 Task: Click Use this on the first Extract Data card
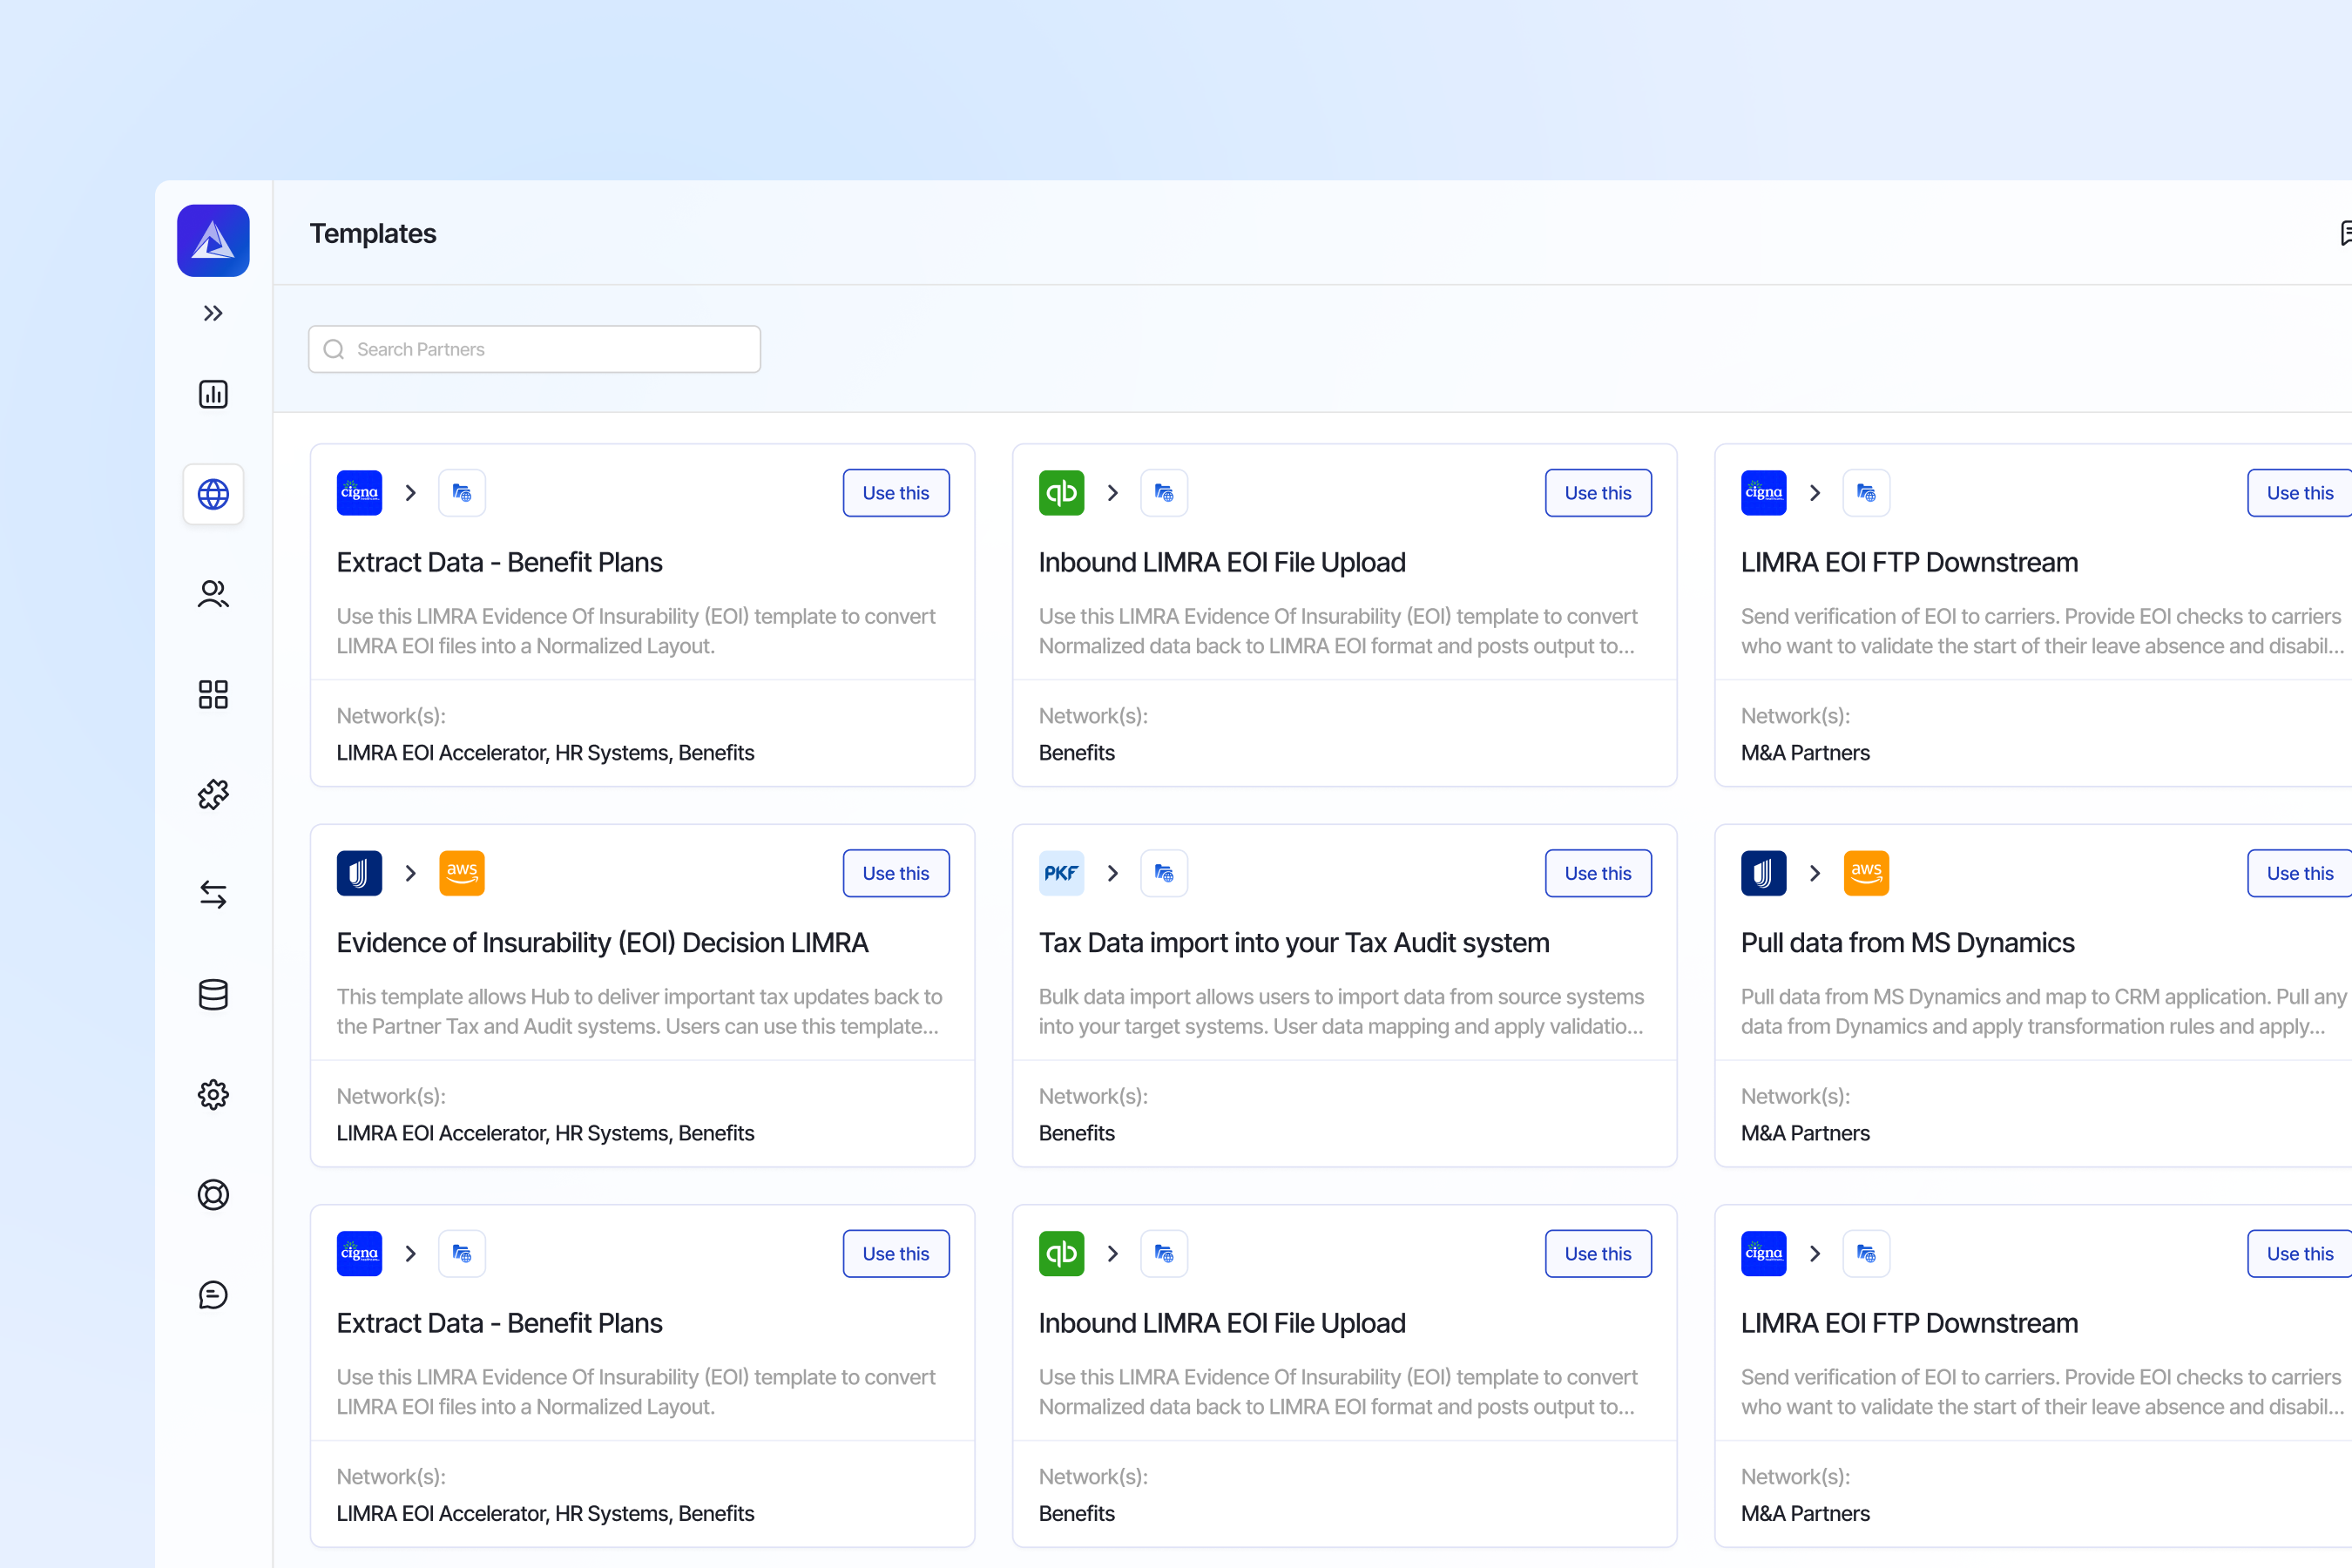(x=895, y=493)
